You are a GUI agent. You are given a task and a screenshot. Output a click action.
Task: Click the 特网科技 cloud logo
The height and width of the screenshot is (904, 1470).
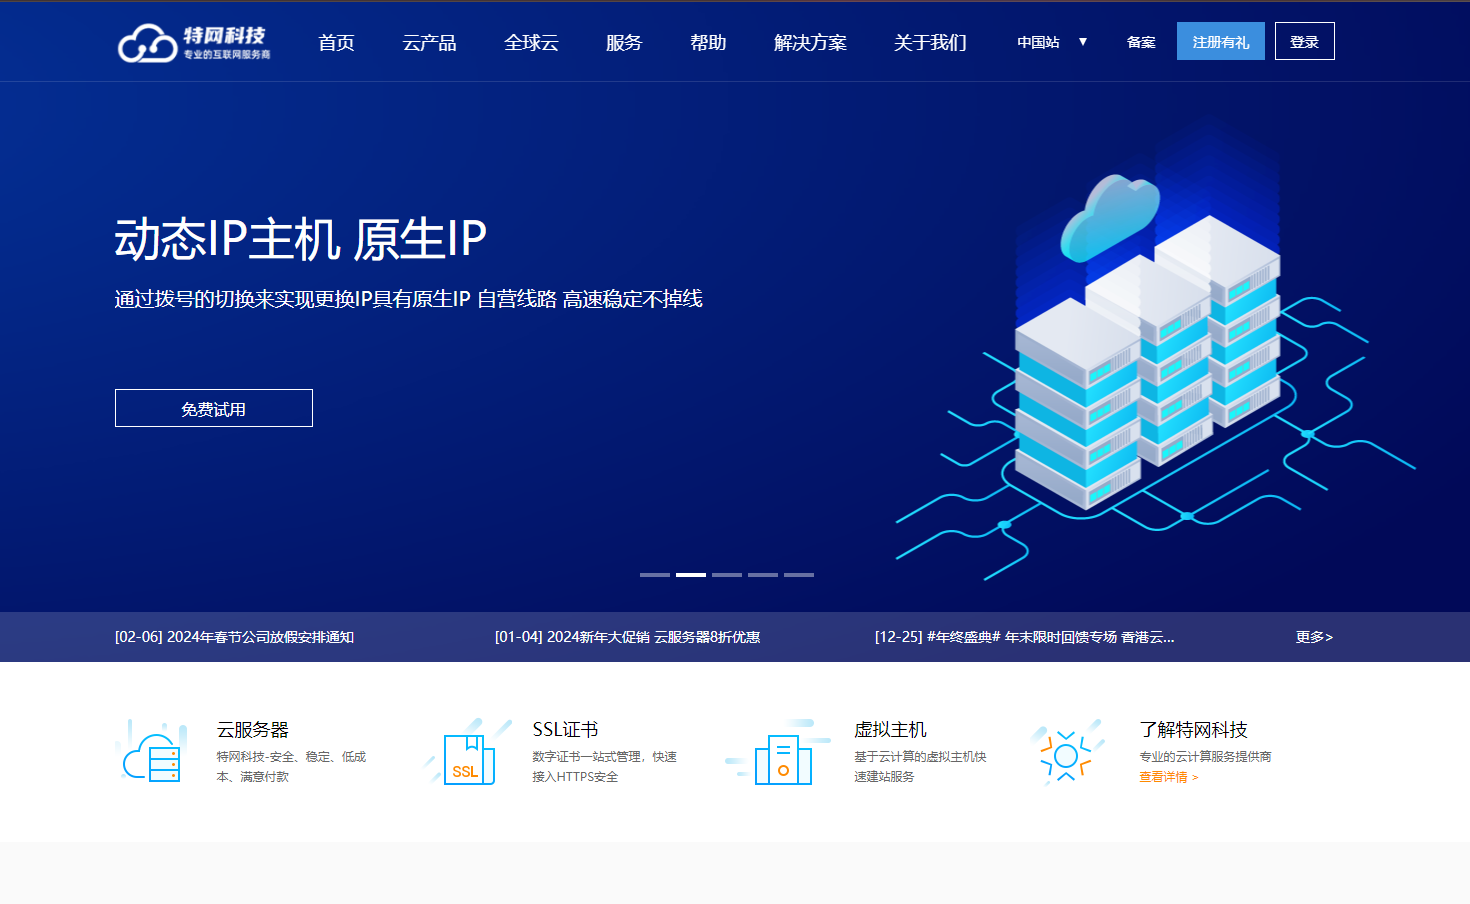click(x=195, y=42)
